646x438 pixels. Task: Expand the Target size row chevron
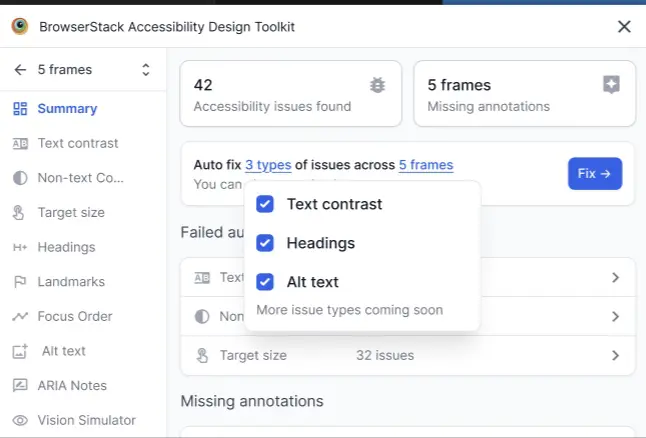click(x=616, y=355)
